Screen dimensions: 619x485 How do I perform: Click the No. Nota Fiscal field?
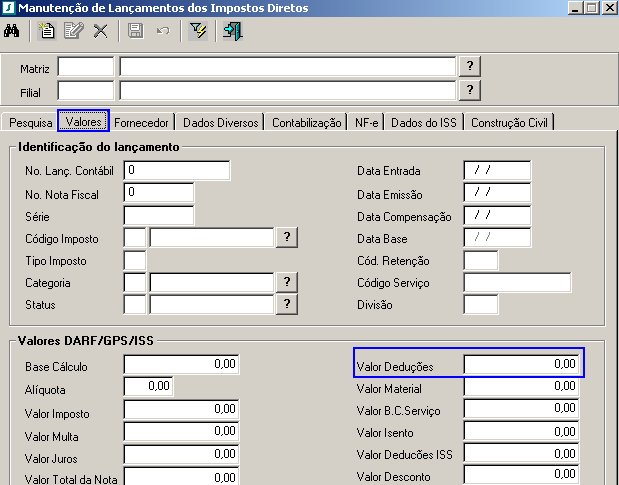[158, 192]
